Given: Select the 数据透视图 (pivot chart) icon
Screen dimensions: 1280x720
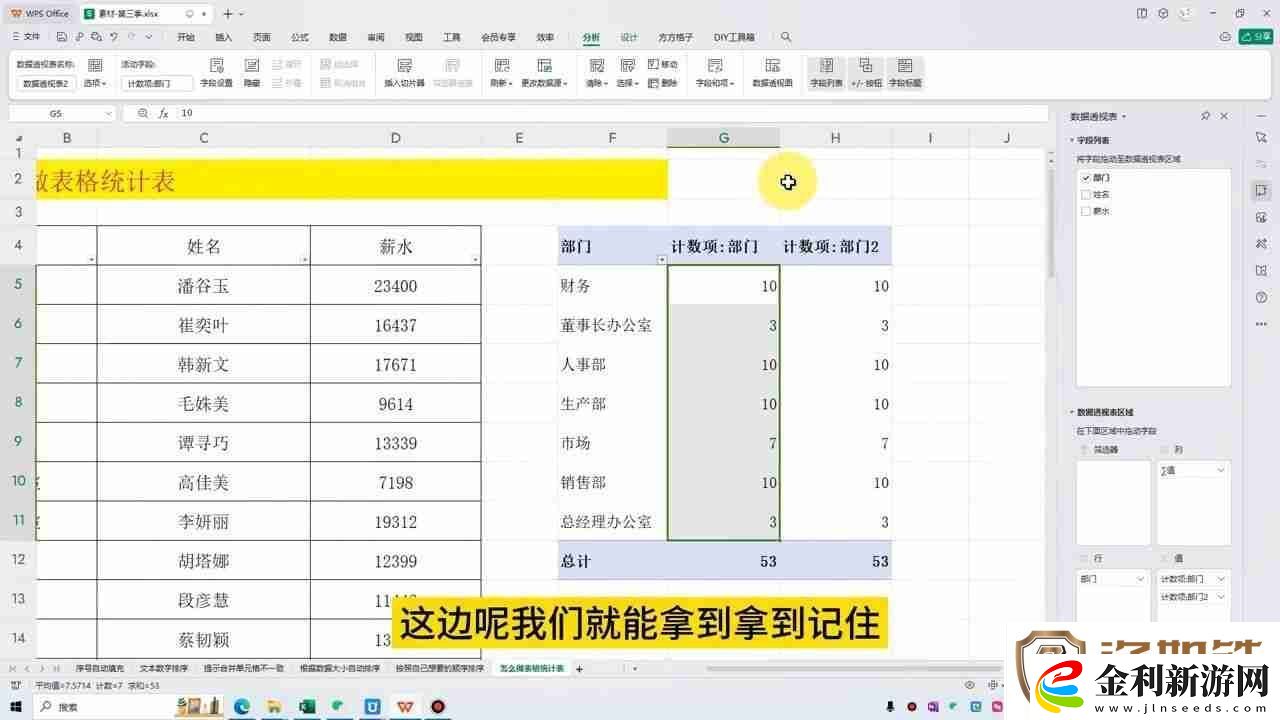Looking at the screenshot, I should tap(774, 70).
